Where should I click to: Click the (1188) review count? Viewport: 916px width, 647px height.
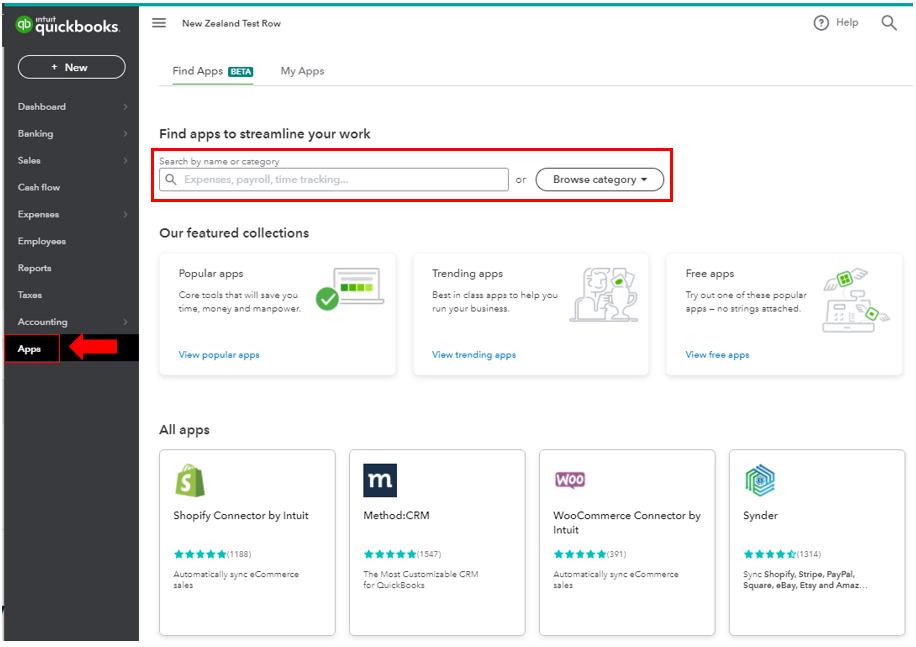239,554
